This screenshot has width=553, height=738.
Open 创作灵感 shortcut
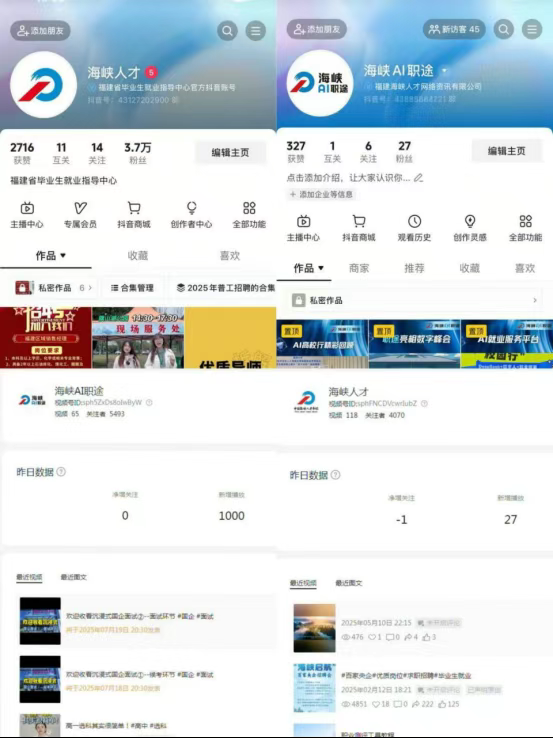470,228
